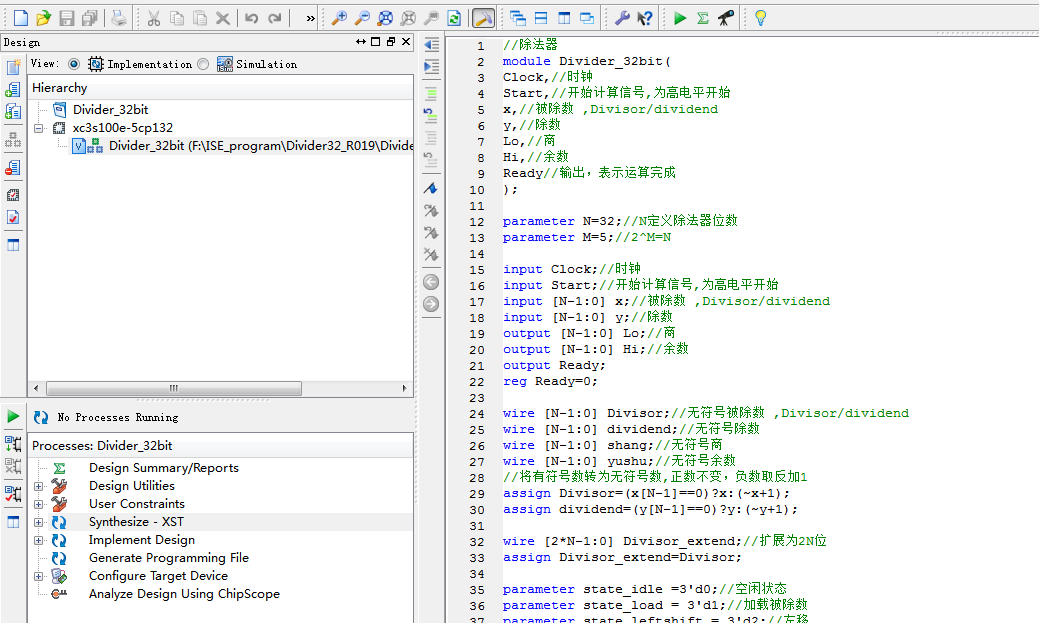This screenshot has width=1039, height=623.
Task: Click the lightbulb tips icon
Action: tap(760, 18)
